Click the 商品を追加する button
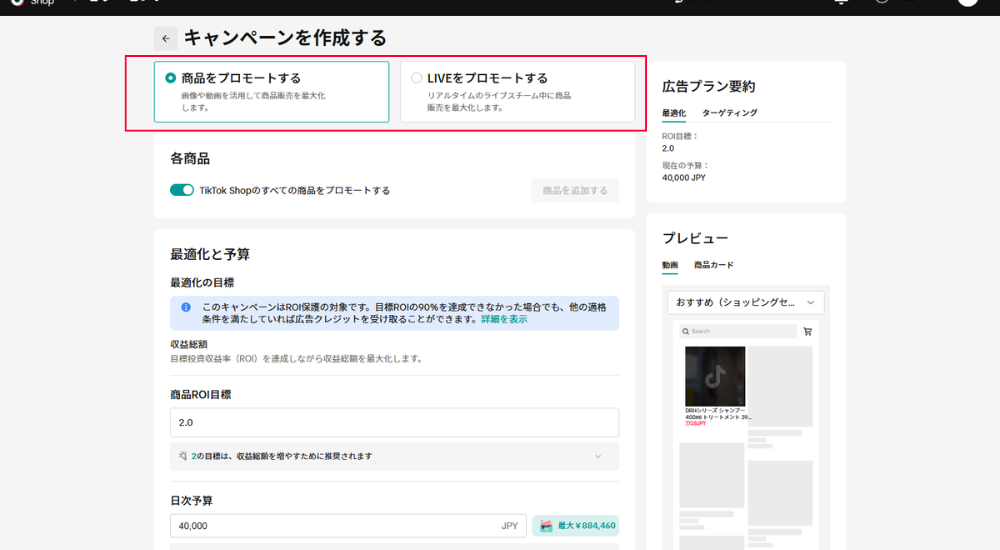 (x=575, y=190)
